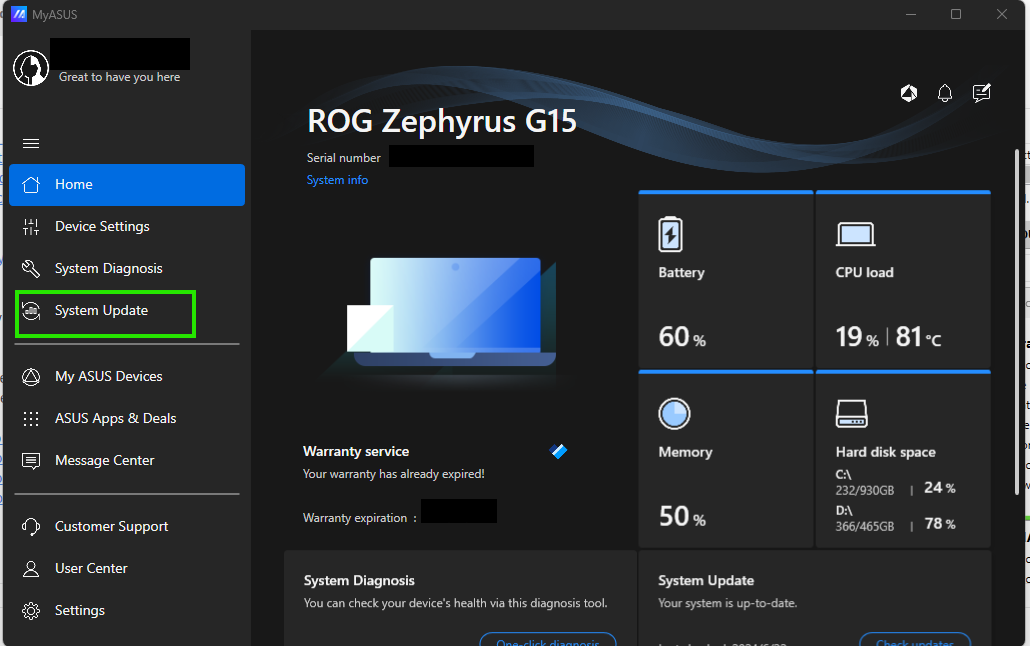
Task: Open ASUS Apps & Deals
Action: pyautogui.click(x=127, y=419)
